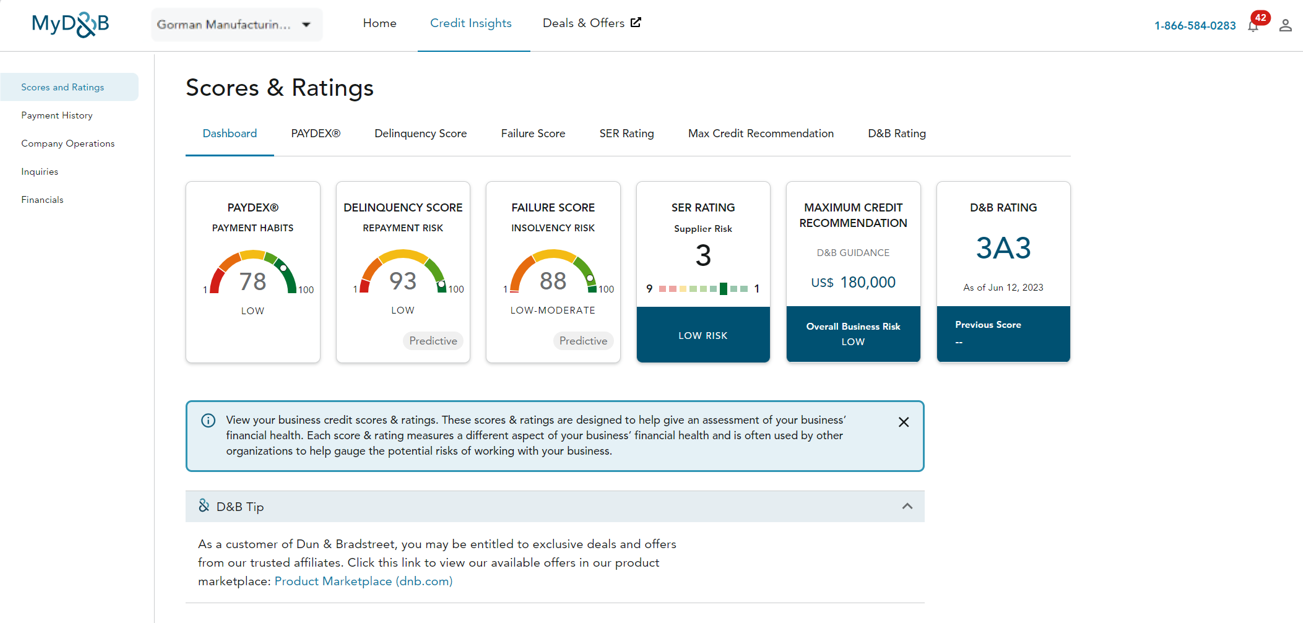Image resolution: width=1303 pixels, height=623 pixels.
Task: Open the Maximum Credit Recommendation card
Action: tap(853, 272)
